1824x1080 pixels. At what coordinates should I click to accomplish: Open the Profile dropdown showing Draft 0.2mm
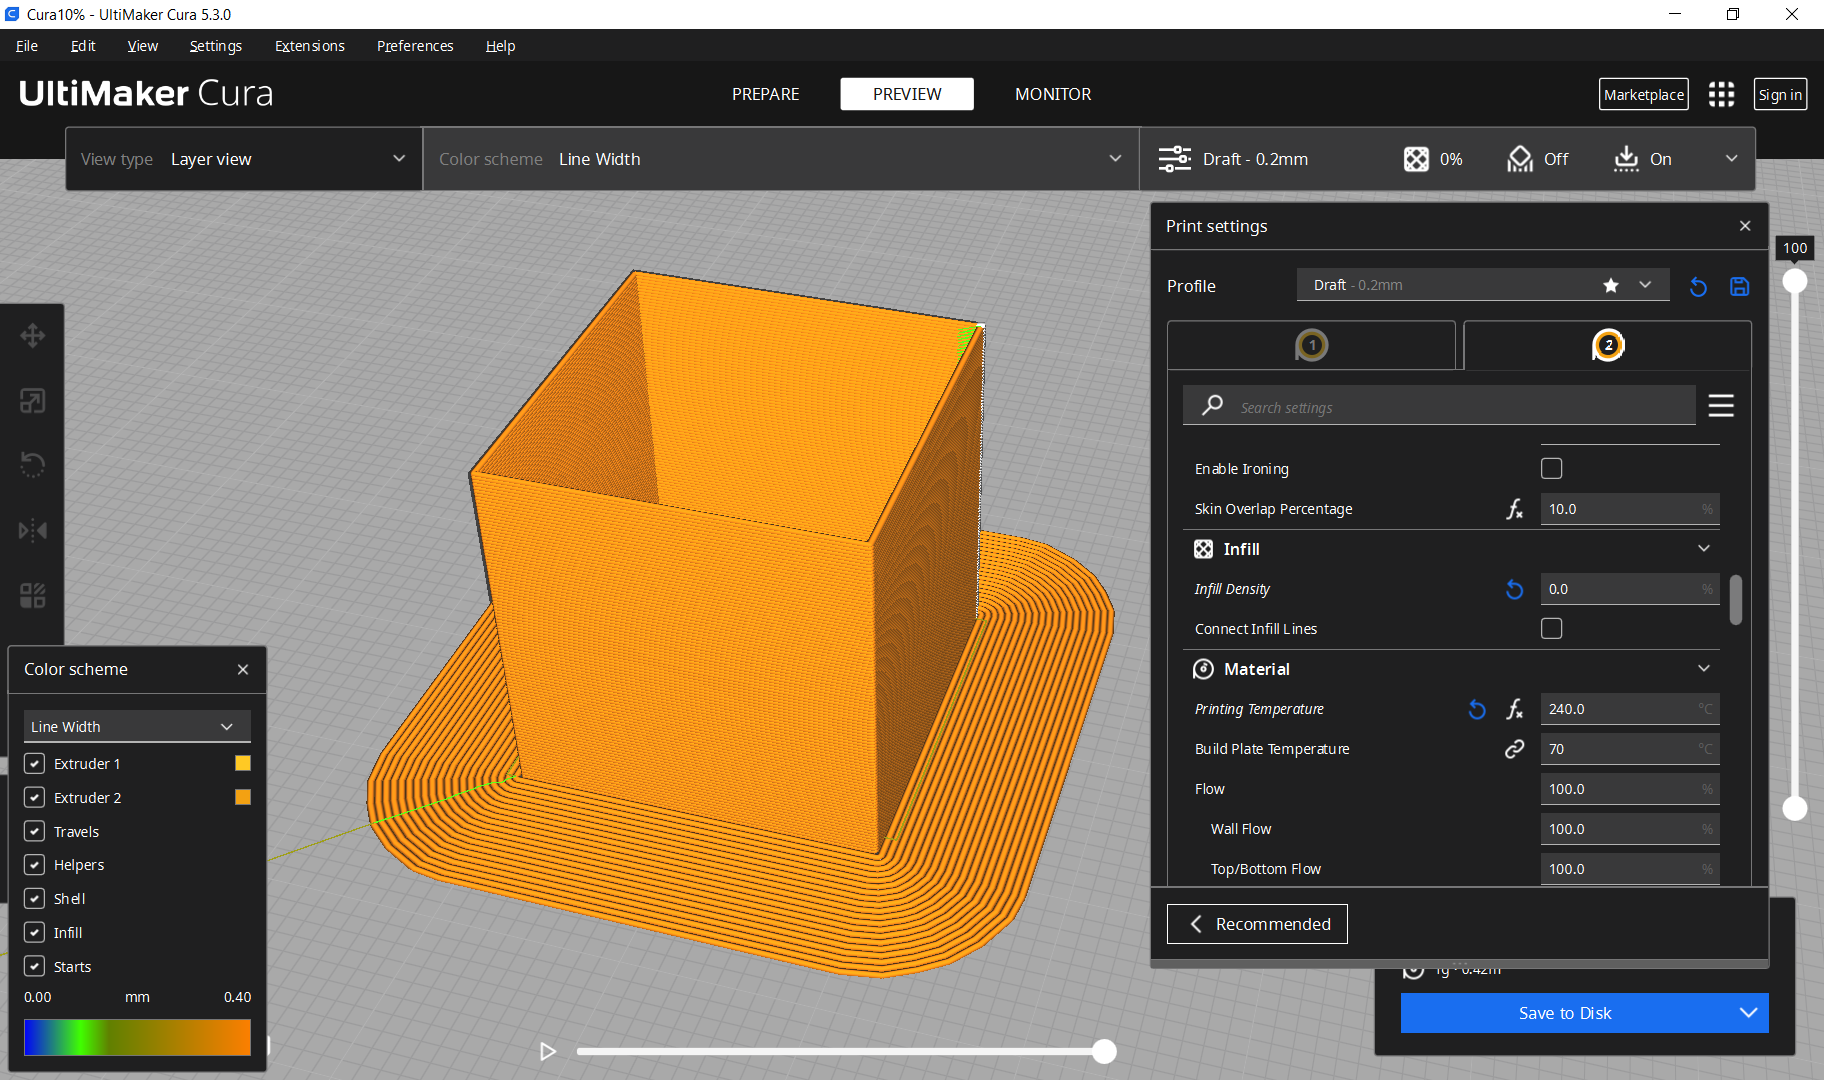pos(1482,284)
